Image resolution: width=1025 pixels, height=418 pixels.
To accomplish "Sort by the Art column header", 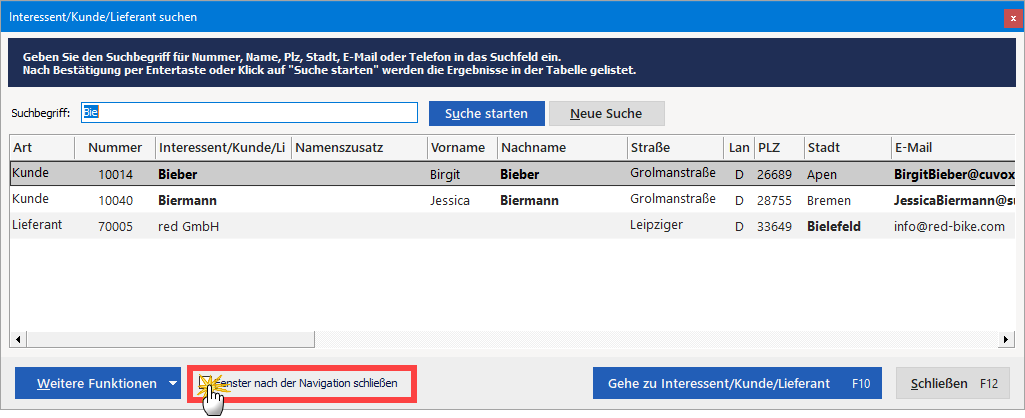I will [x=42, y=148].
